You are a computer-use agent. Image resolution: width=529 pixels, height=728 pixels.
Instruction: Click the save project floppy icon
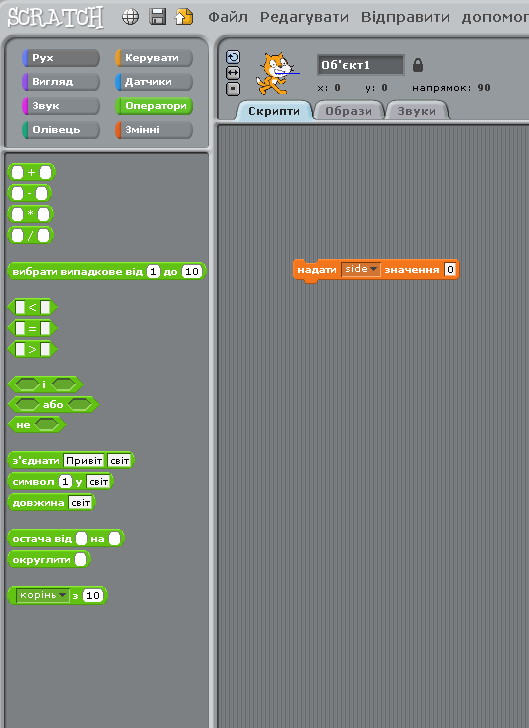click(157, 17)
